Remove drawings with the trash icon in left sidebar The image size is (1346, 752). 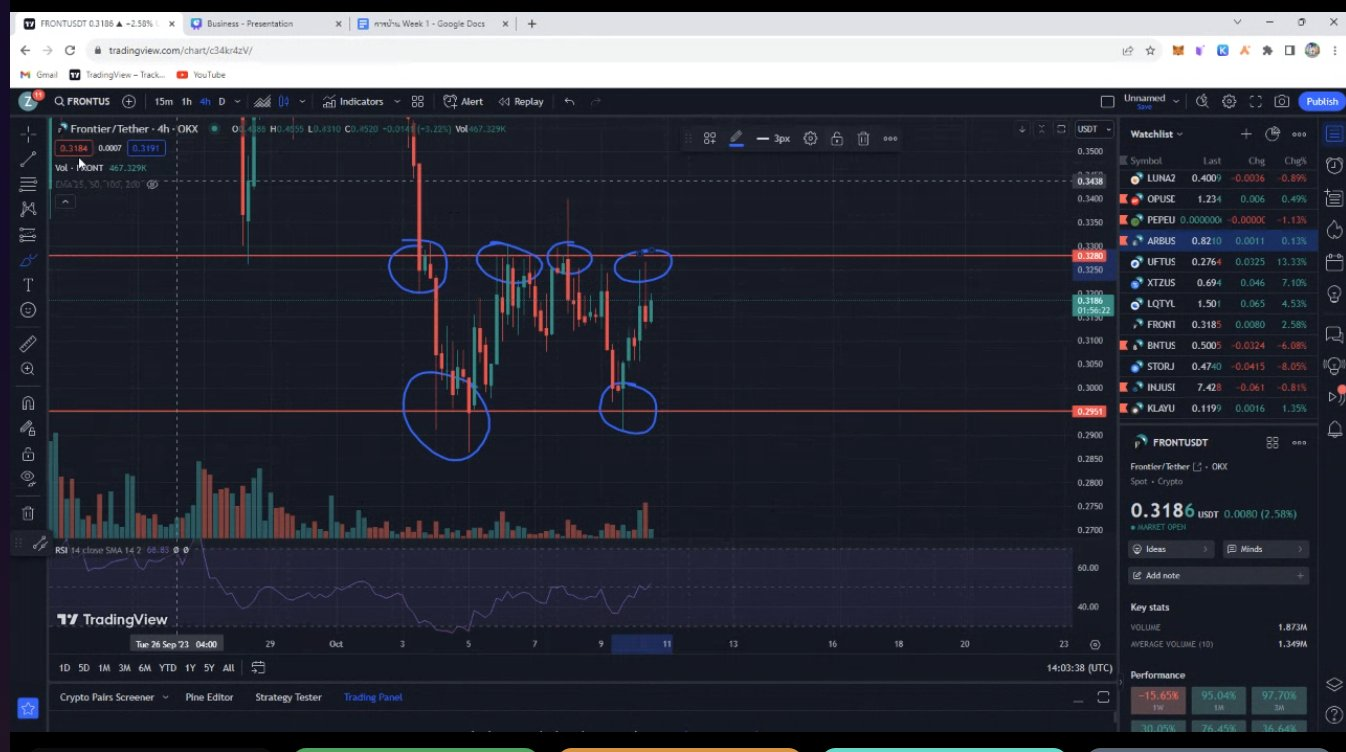point(28,513)
